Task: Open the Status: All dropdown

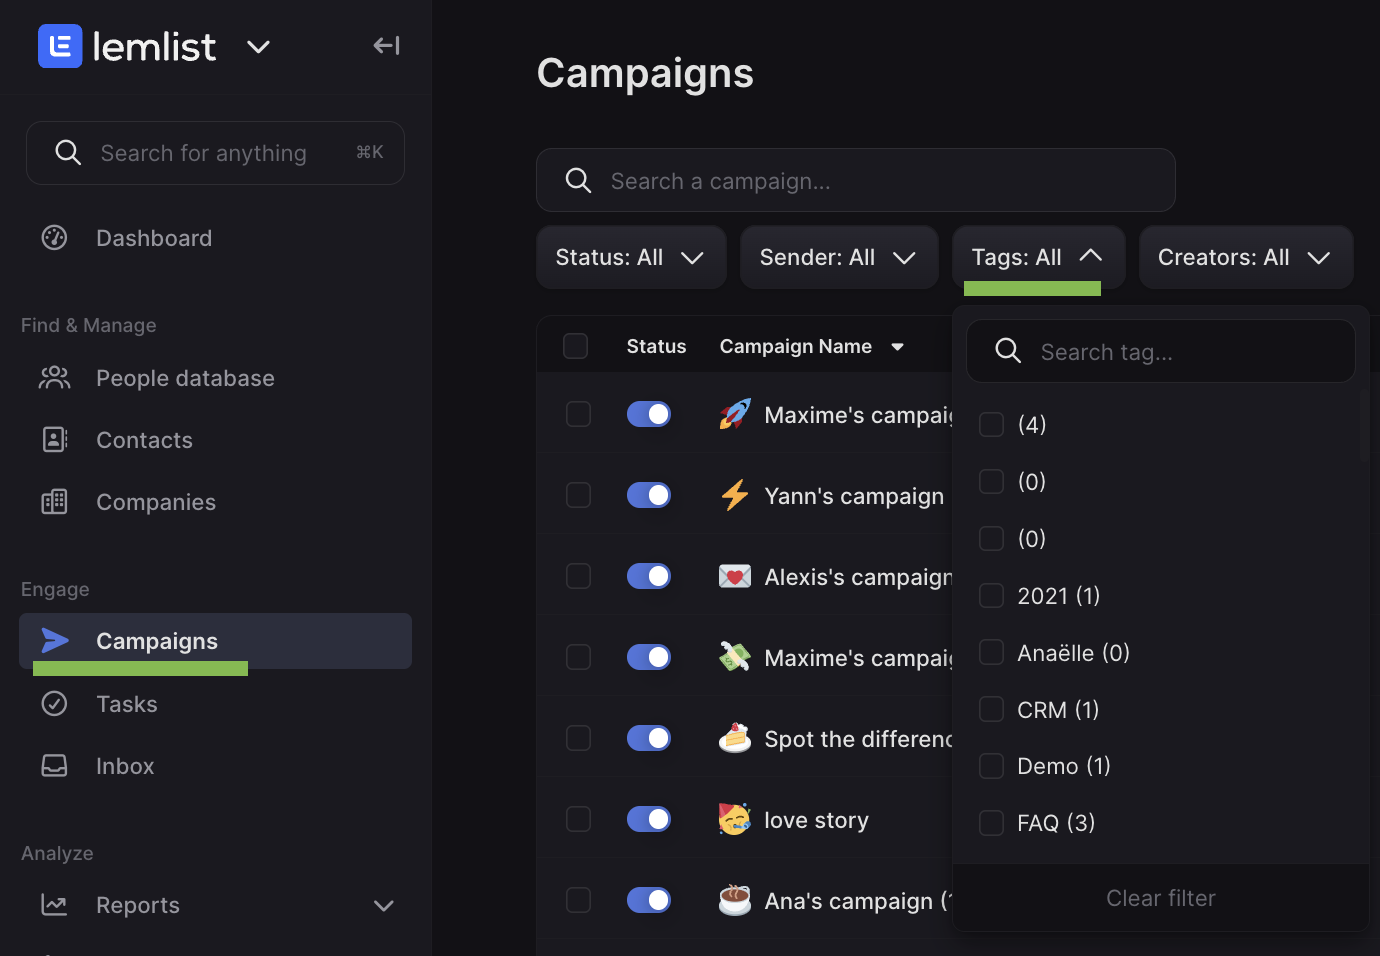Action: tap(631, 257)
